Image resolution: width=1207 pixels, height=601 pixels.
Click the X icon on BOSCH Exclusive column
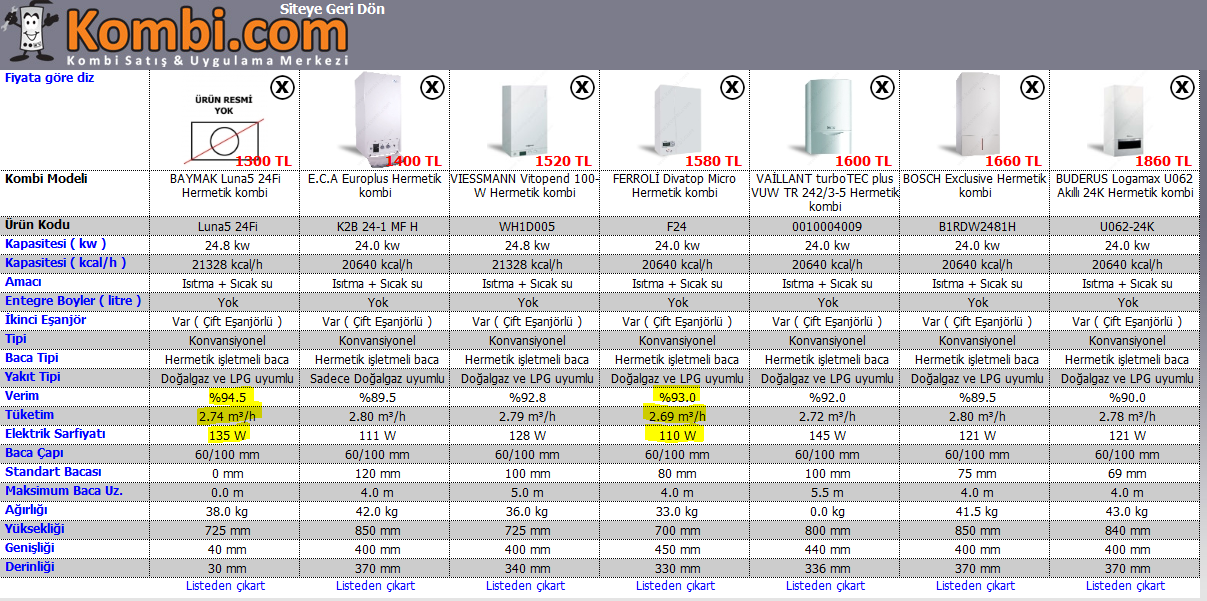click(1032, 88)
